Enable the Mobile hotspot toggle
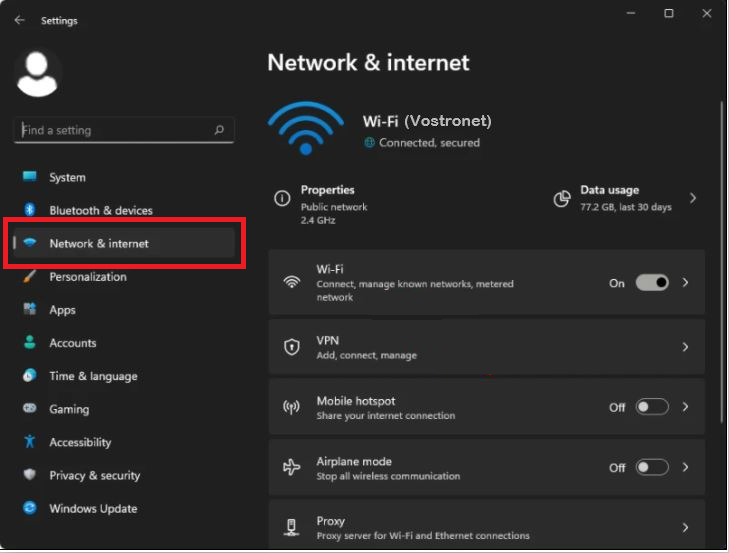Viewport: 729px width, 553px height. pos(652,407)
